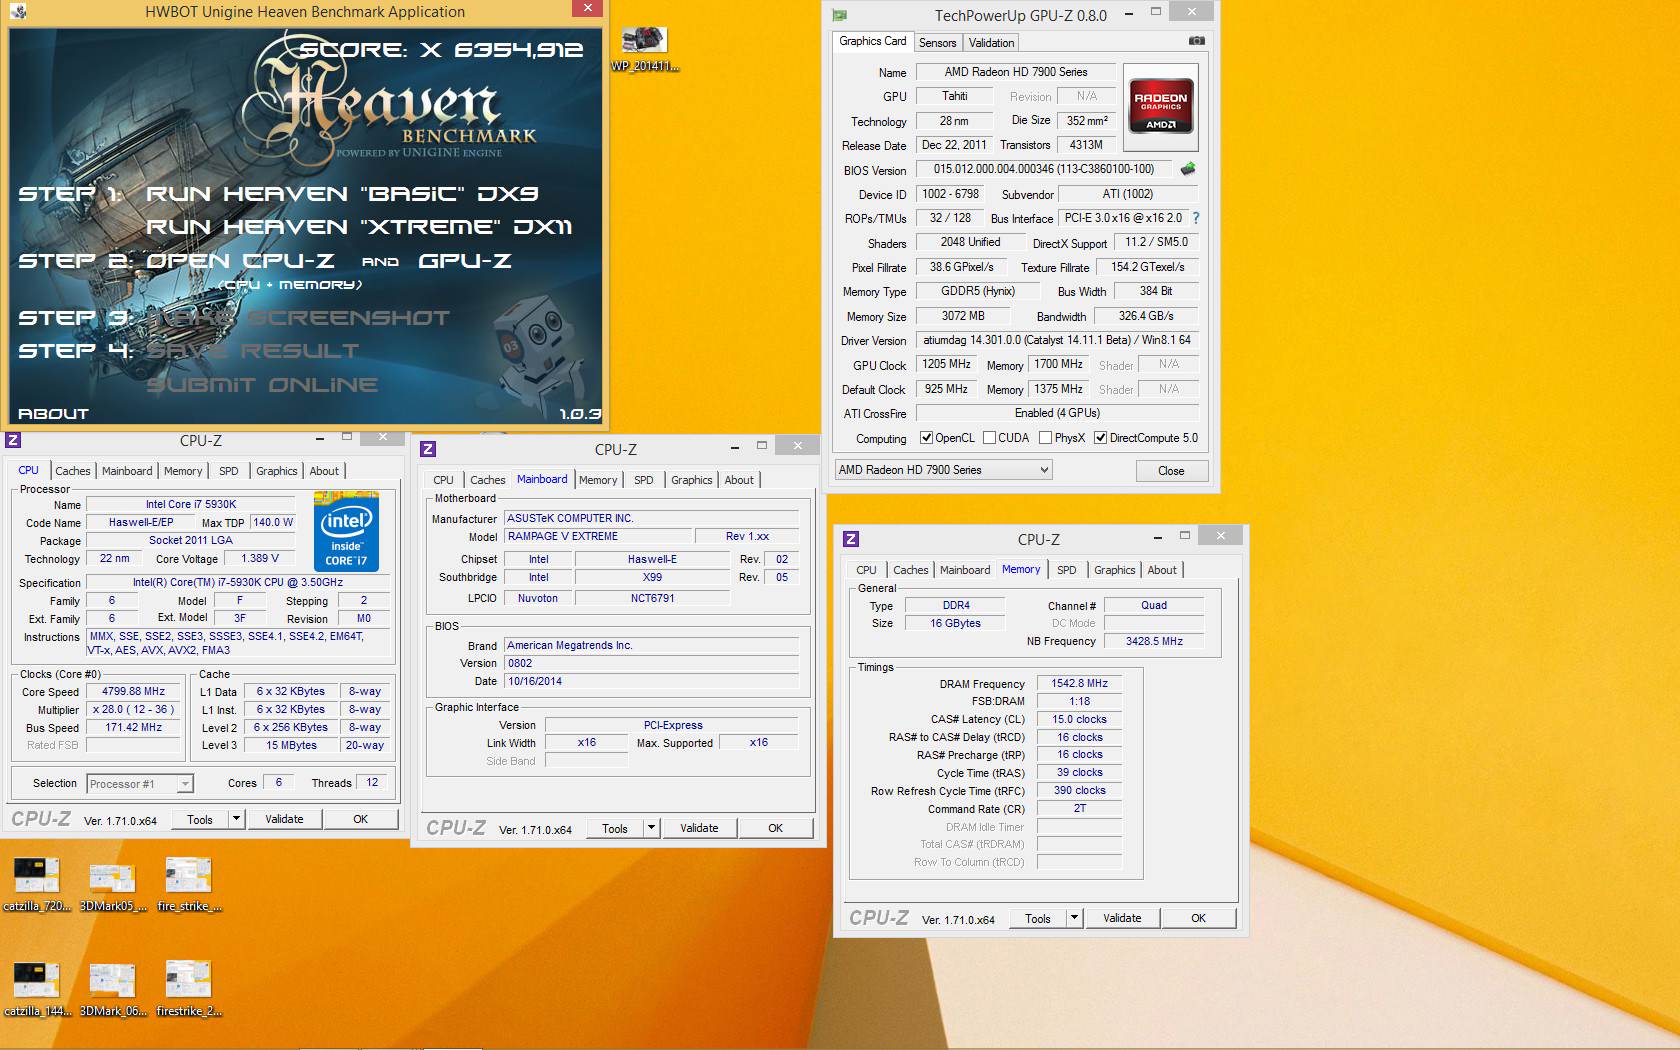Toggle the DirectCompute 5.0 checkbox
This screenshot has height=1050, width=1680.
point(1100,438)
